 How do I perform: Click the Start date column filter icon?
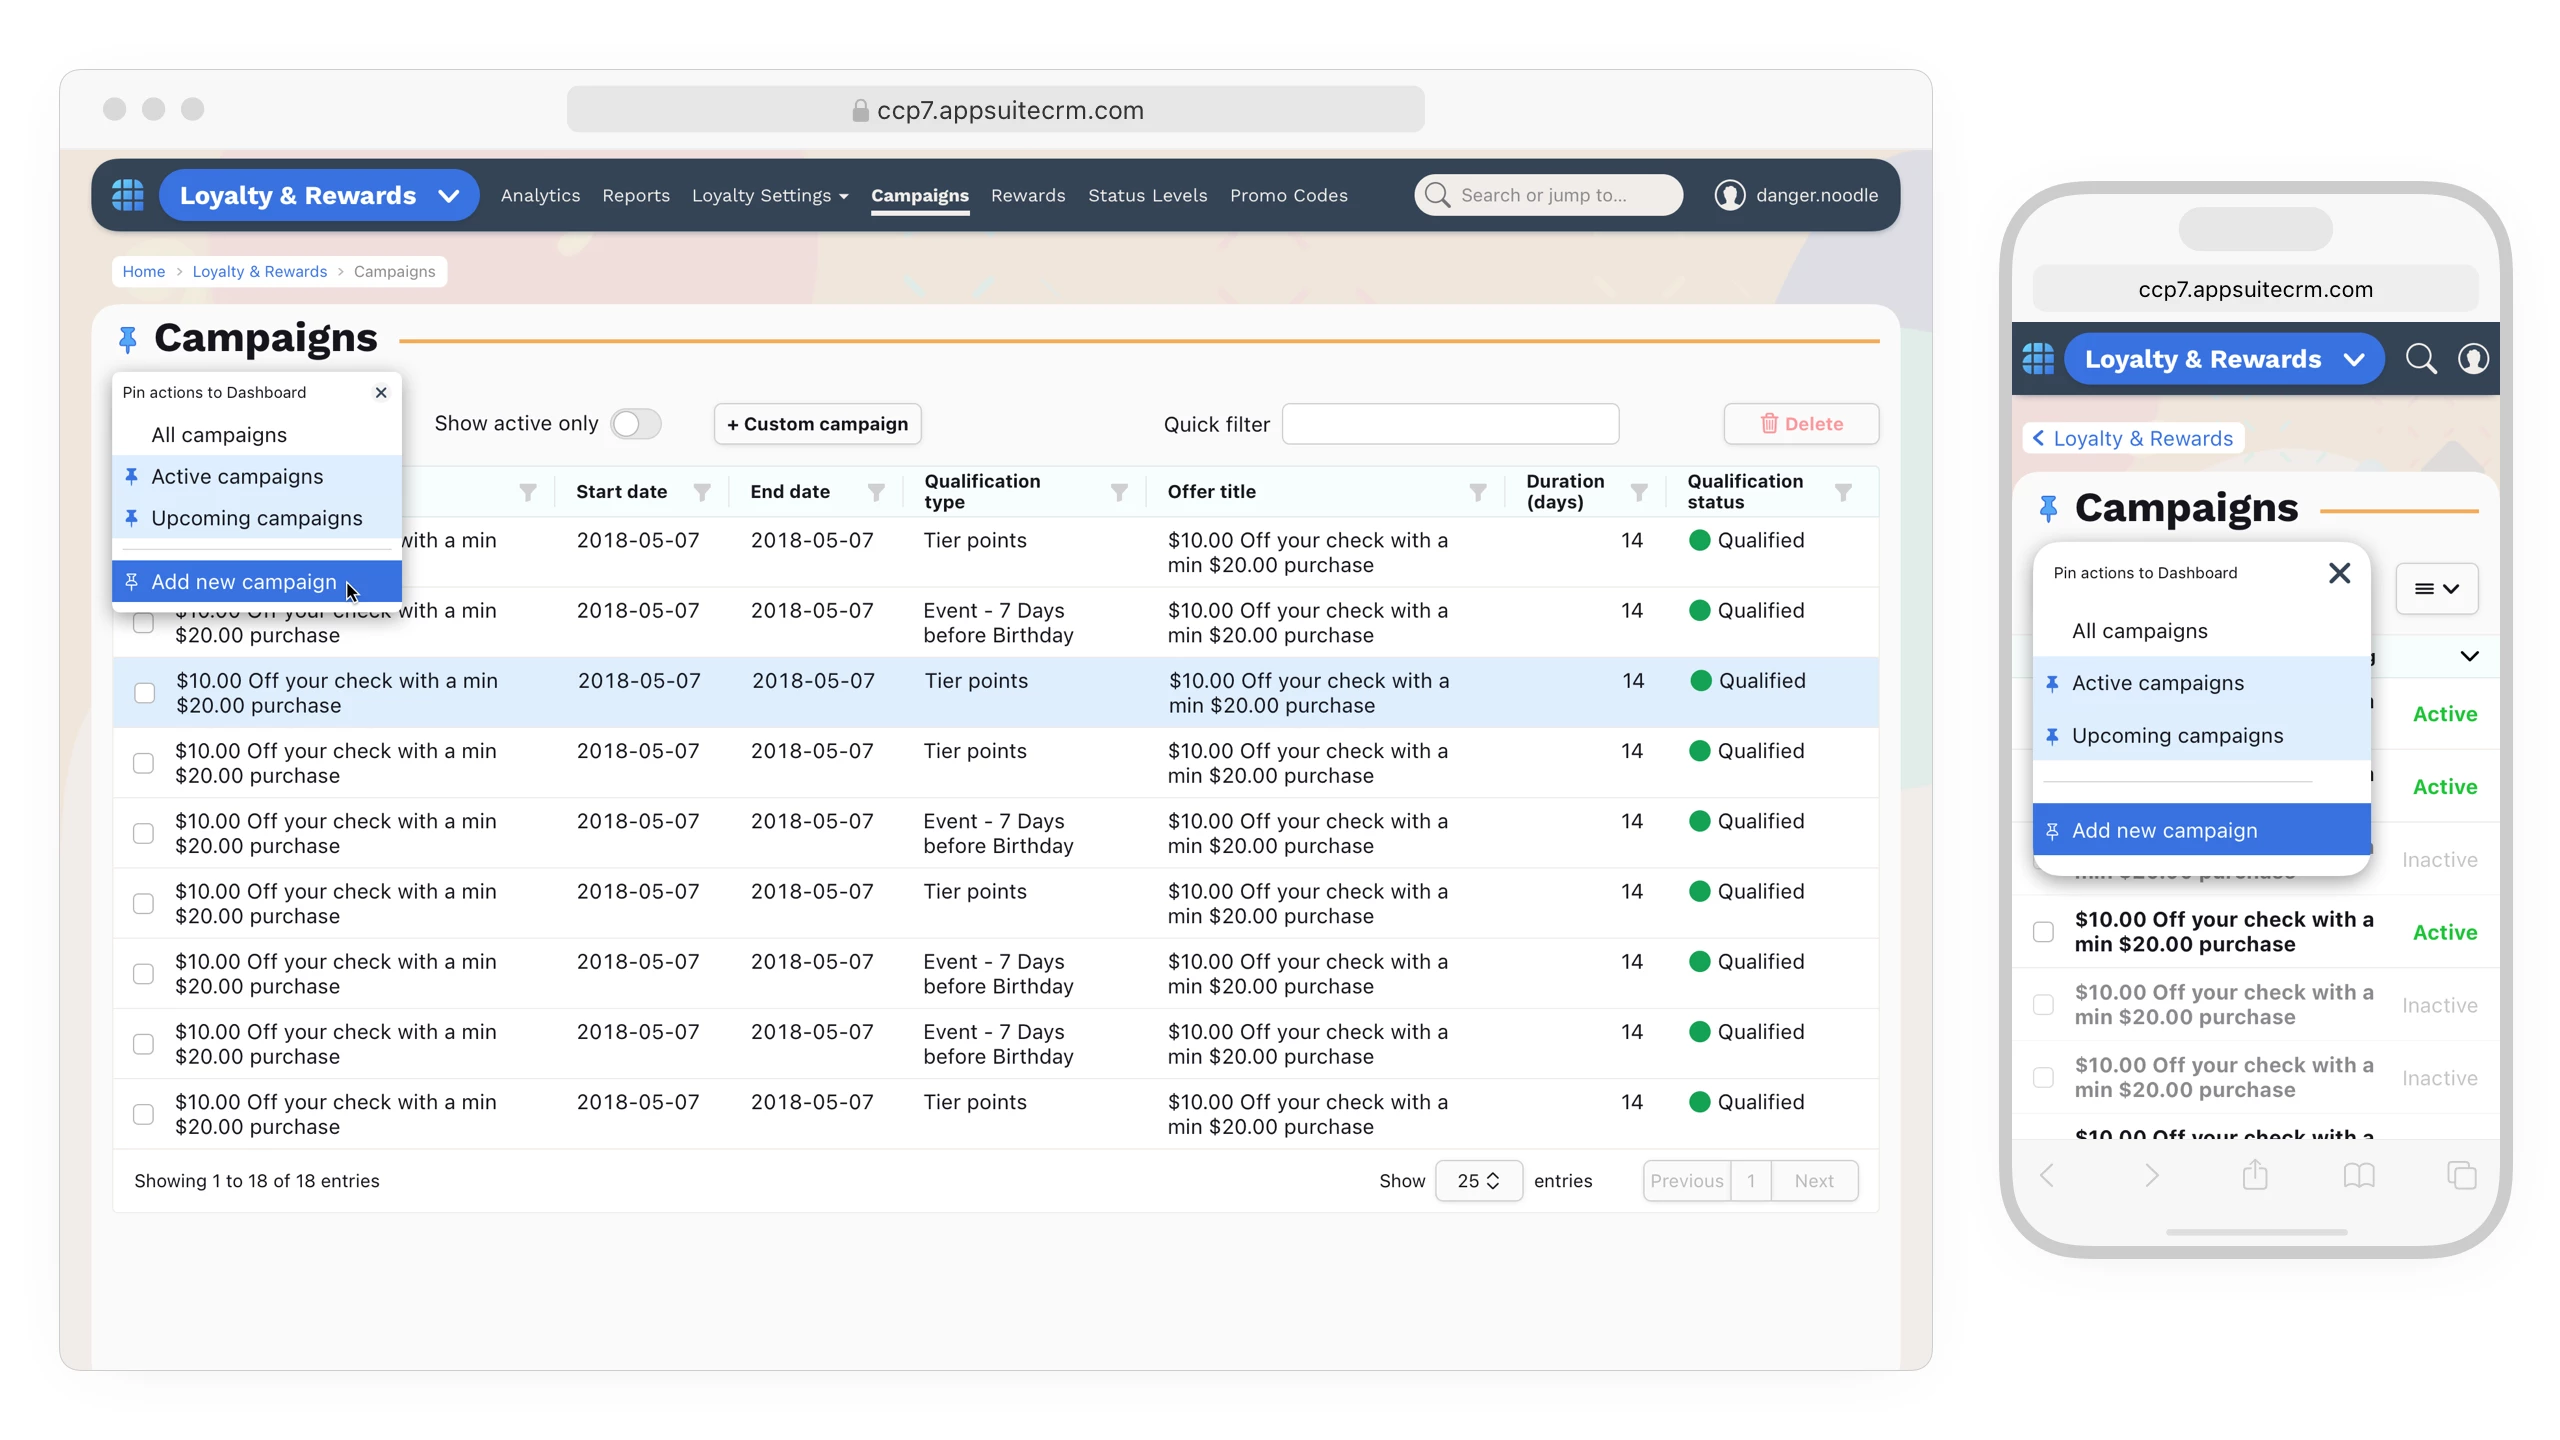702,492
